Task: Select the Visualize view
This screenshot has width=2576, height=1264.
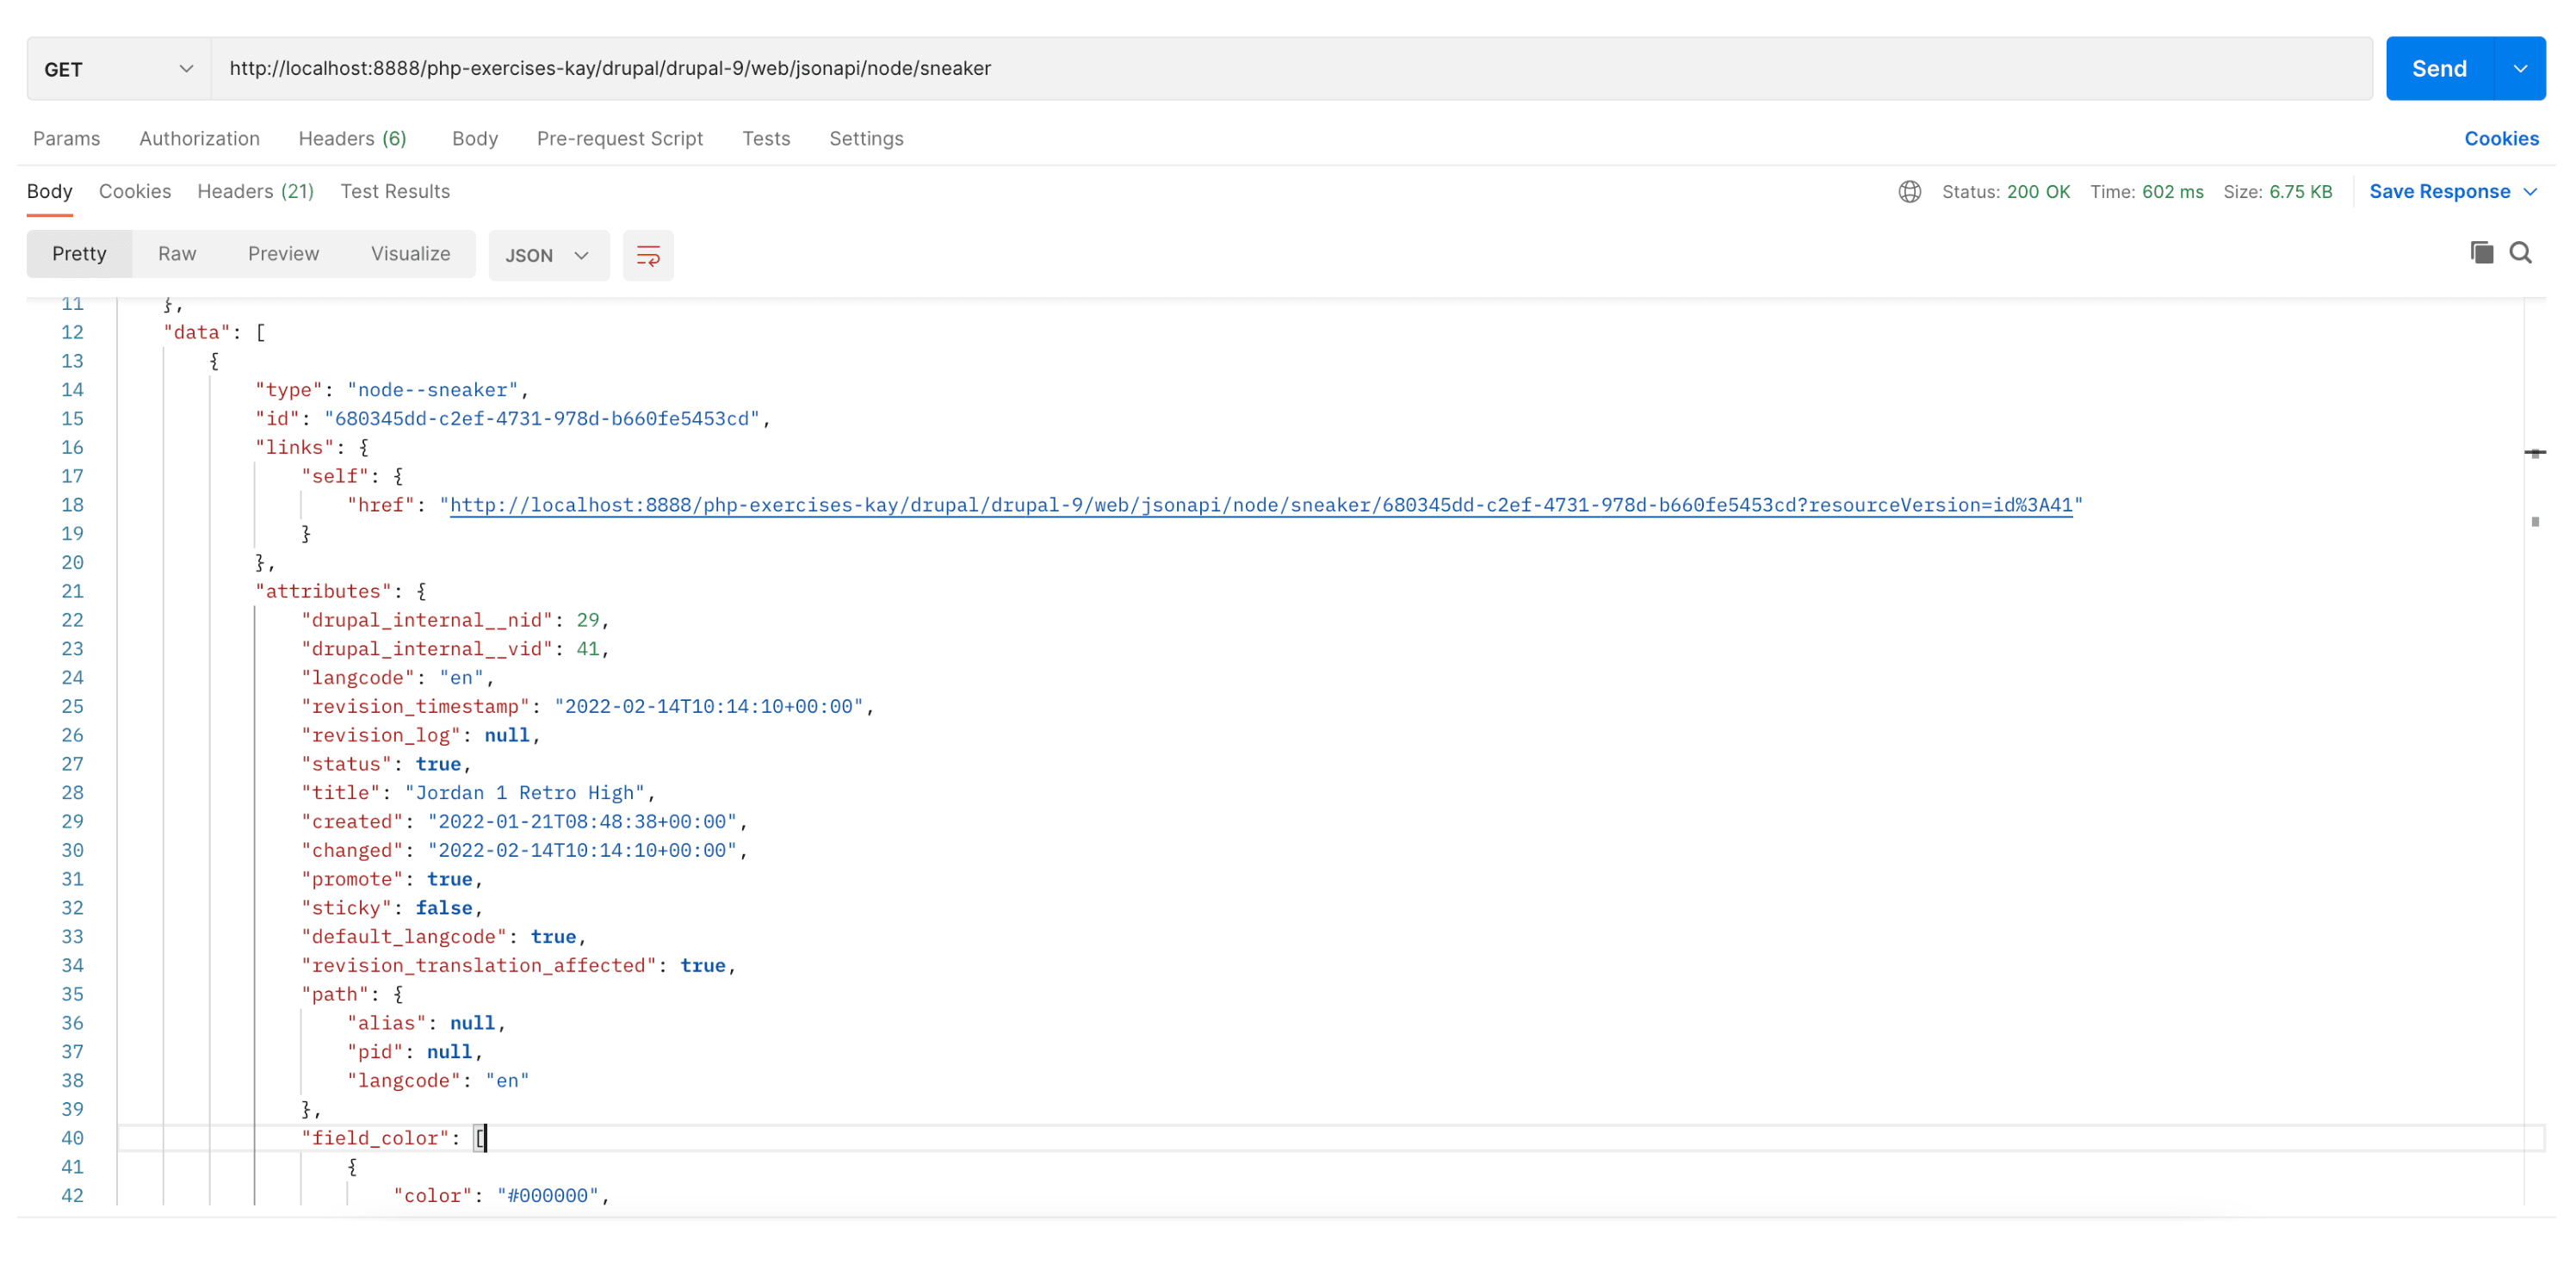Action: tap(410, 254)
